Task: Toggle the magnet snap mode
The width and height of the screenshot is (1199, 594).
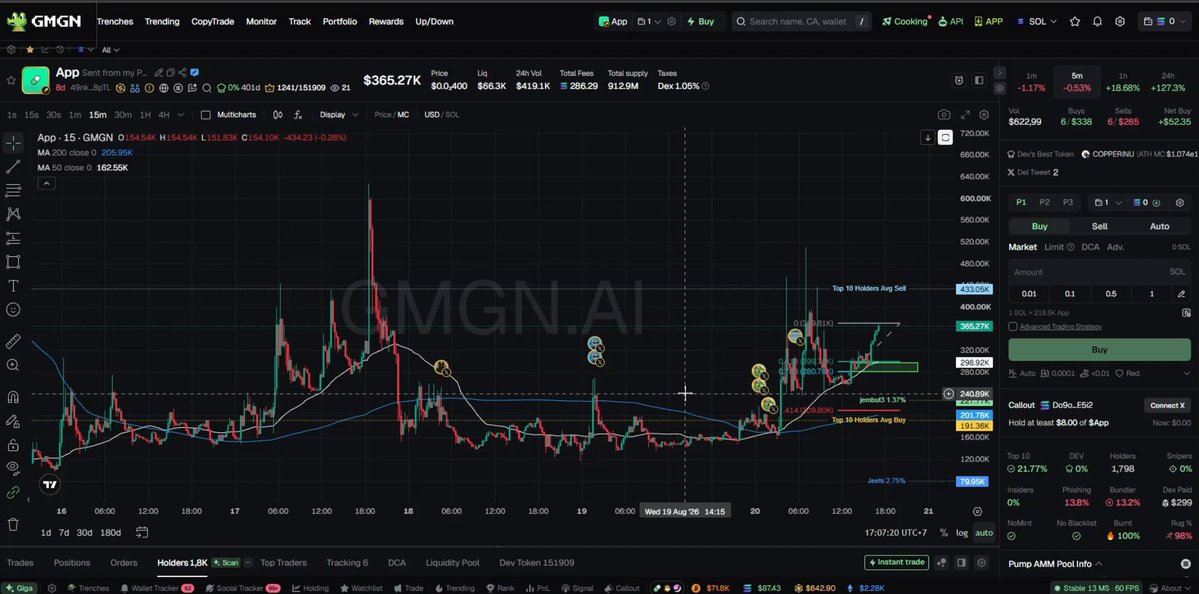Action: pyautogui.click(x=13, y=397)
